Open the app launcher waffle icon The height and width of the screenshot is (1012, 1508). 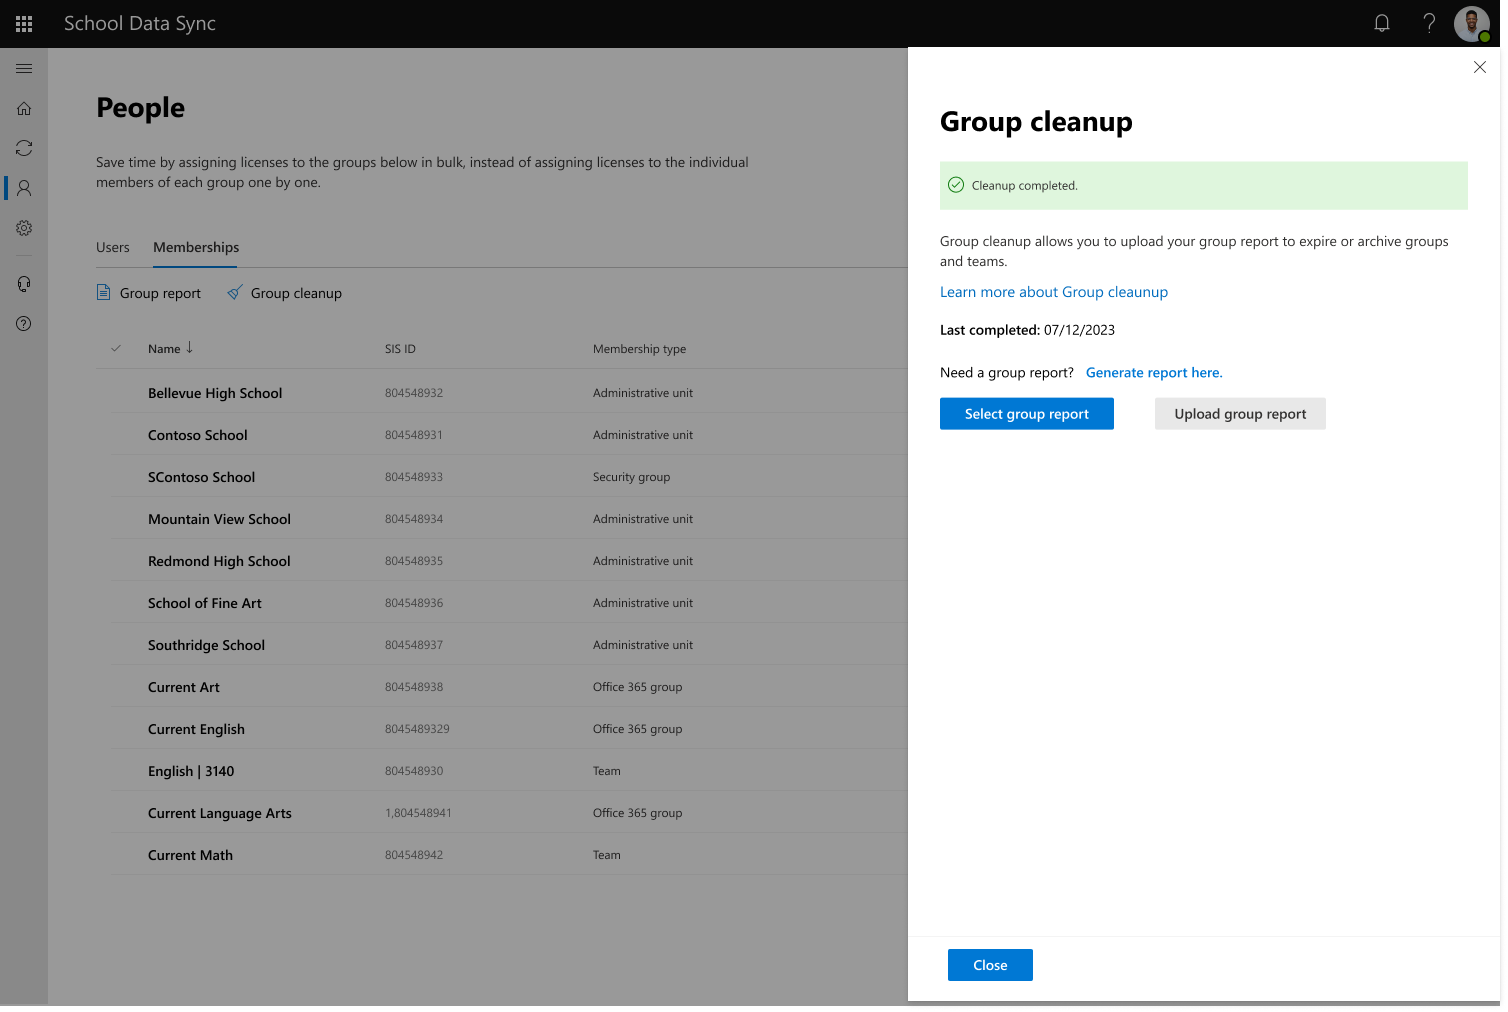(x=24, y=24)
